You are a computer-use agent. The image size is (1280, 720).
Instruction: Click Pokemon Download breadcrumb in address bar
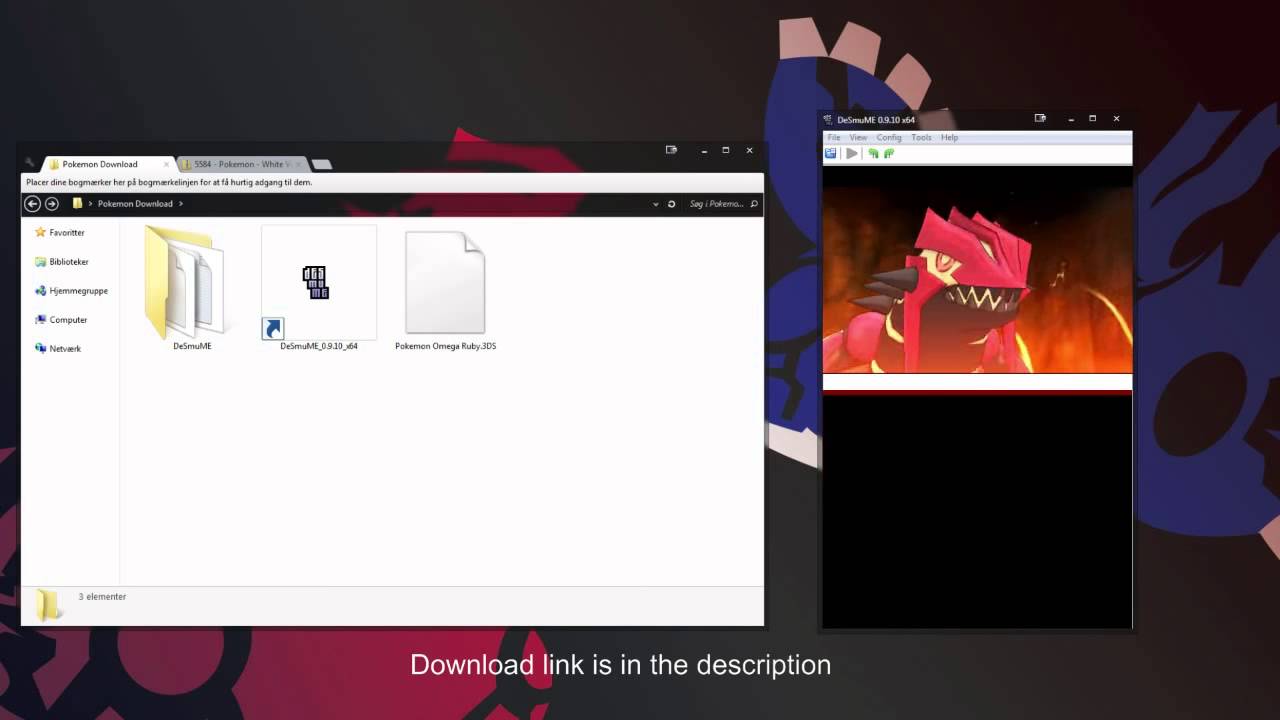135,204
